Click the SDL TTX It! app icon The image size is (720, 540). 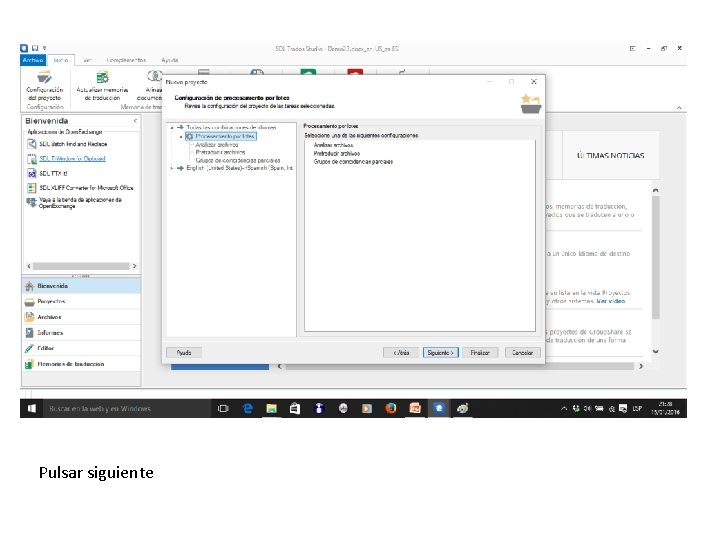[x=32, y=174]
